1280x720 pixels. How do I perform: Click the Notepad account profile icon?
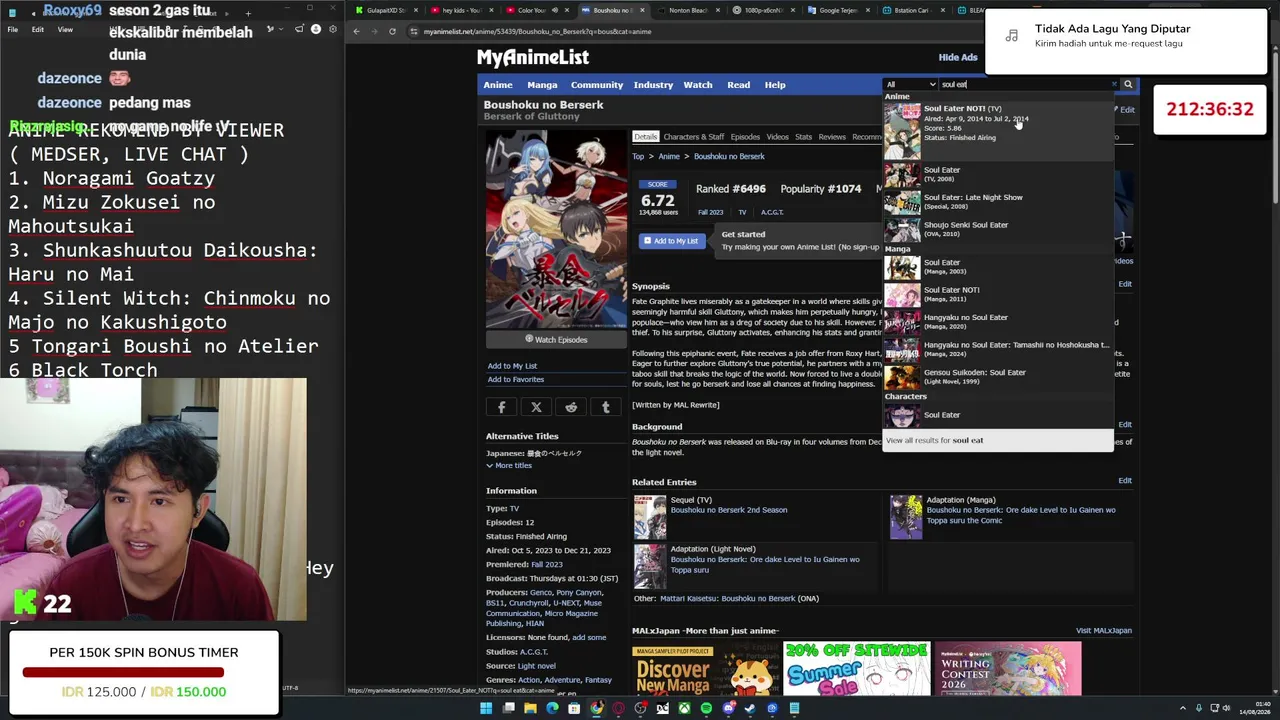pos(316,29)
